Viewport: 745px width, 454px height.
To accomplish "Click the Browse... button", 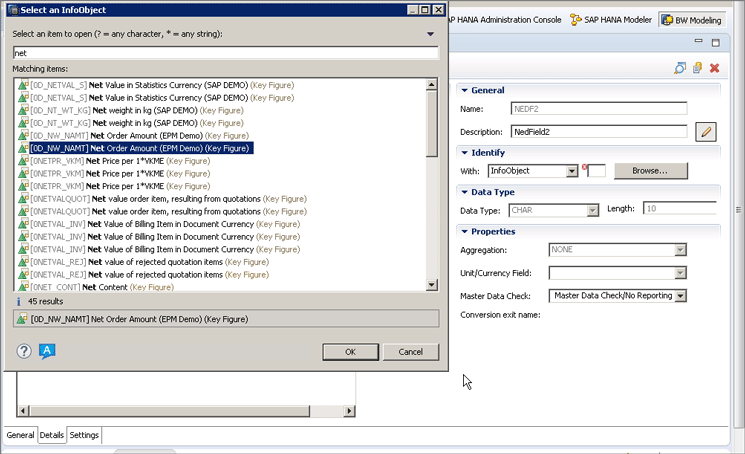I will [649, 171].
